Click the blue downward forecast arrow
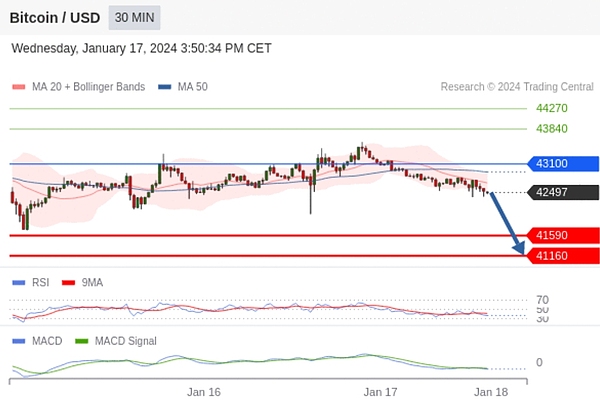The image size is (600, 406). 507,223
